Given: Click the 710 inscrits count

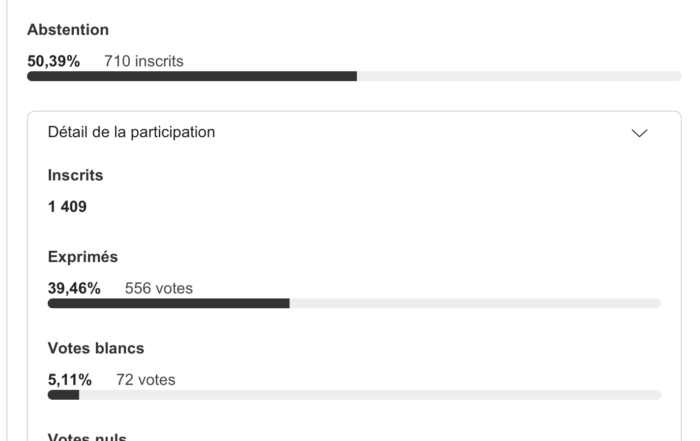Looking at the screenshot, I should tap(144, 61).
